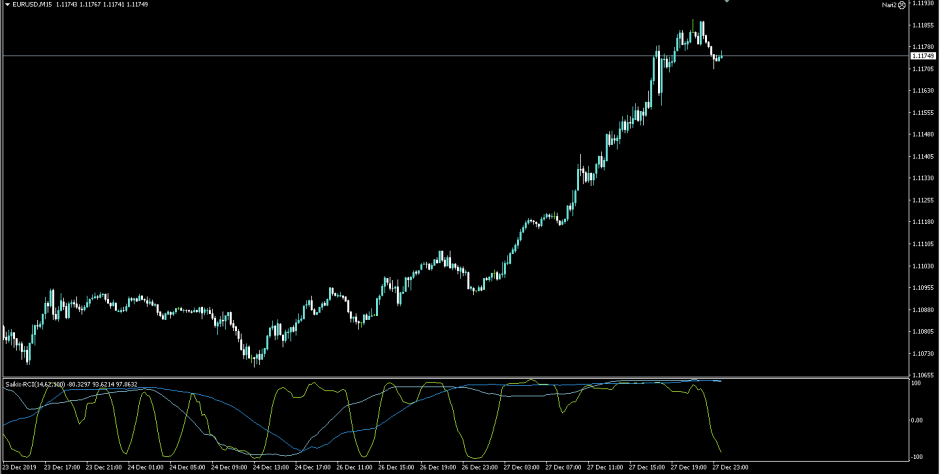Screen dimensions: 940x474
Task: Click the indicator scale value 0.00
Action: 917,420
